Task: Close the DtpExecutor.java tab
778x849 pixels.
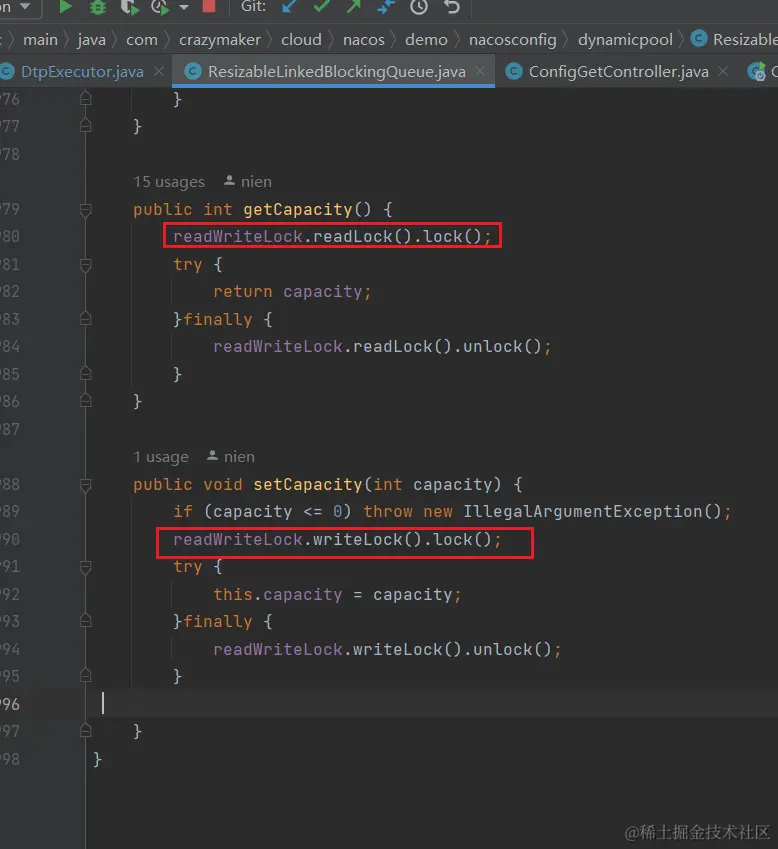Action: [x=159, y=71]
